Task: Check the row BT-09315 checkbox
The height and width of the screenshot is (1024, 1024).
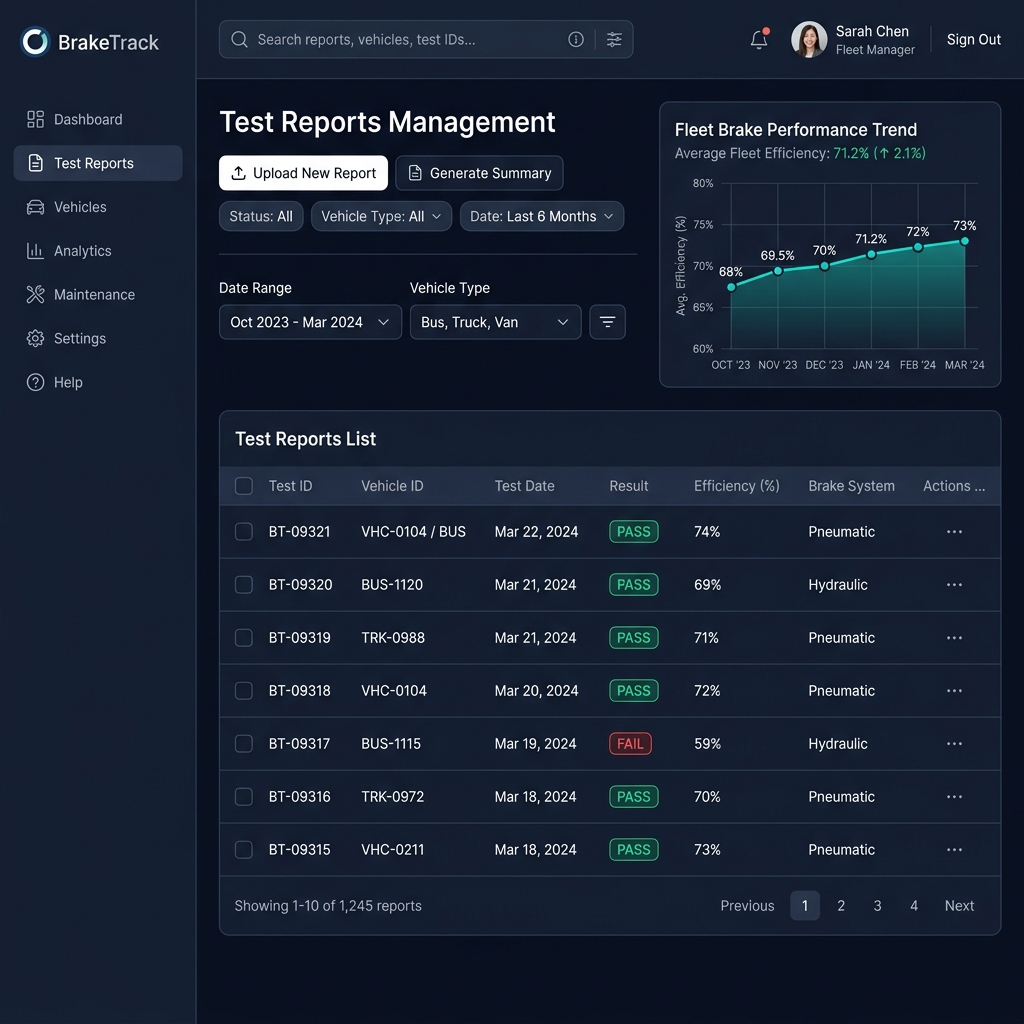Action: [244, 849]
